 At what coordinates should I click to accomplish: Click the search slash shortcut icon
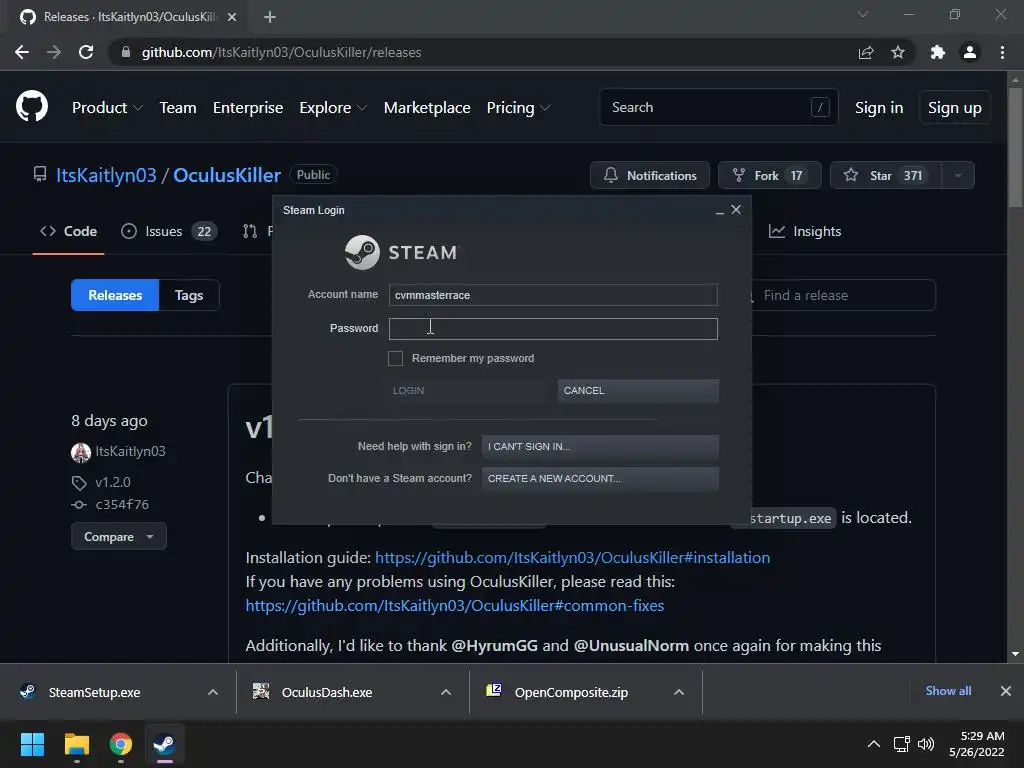tap(820, 107)
